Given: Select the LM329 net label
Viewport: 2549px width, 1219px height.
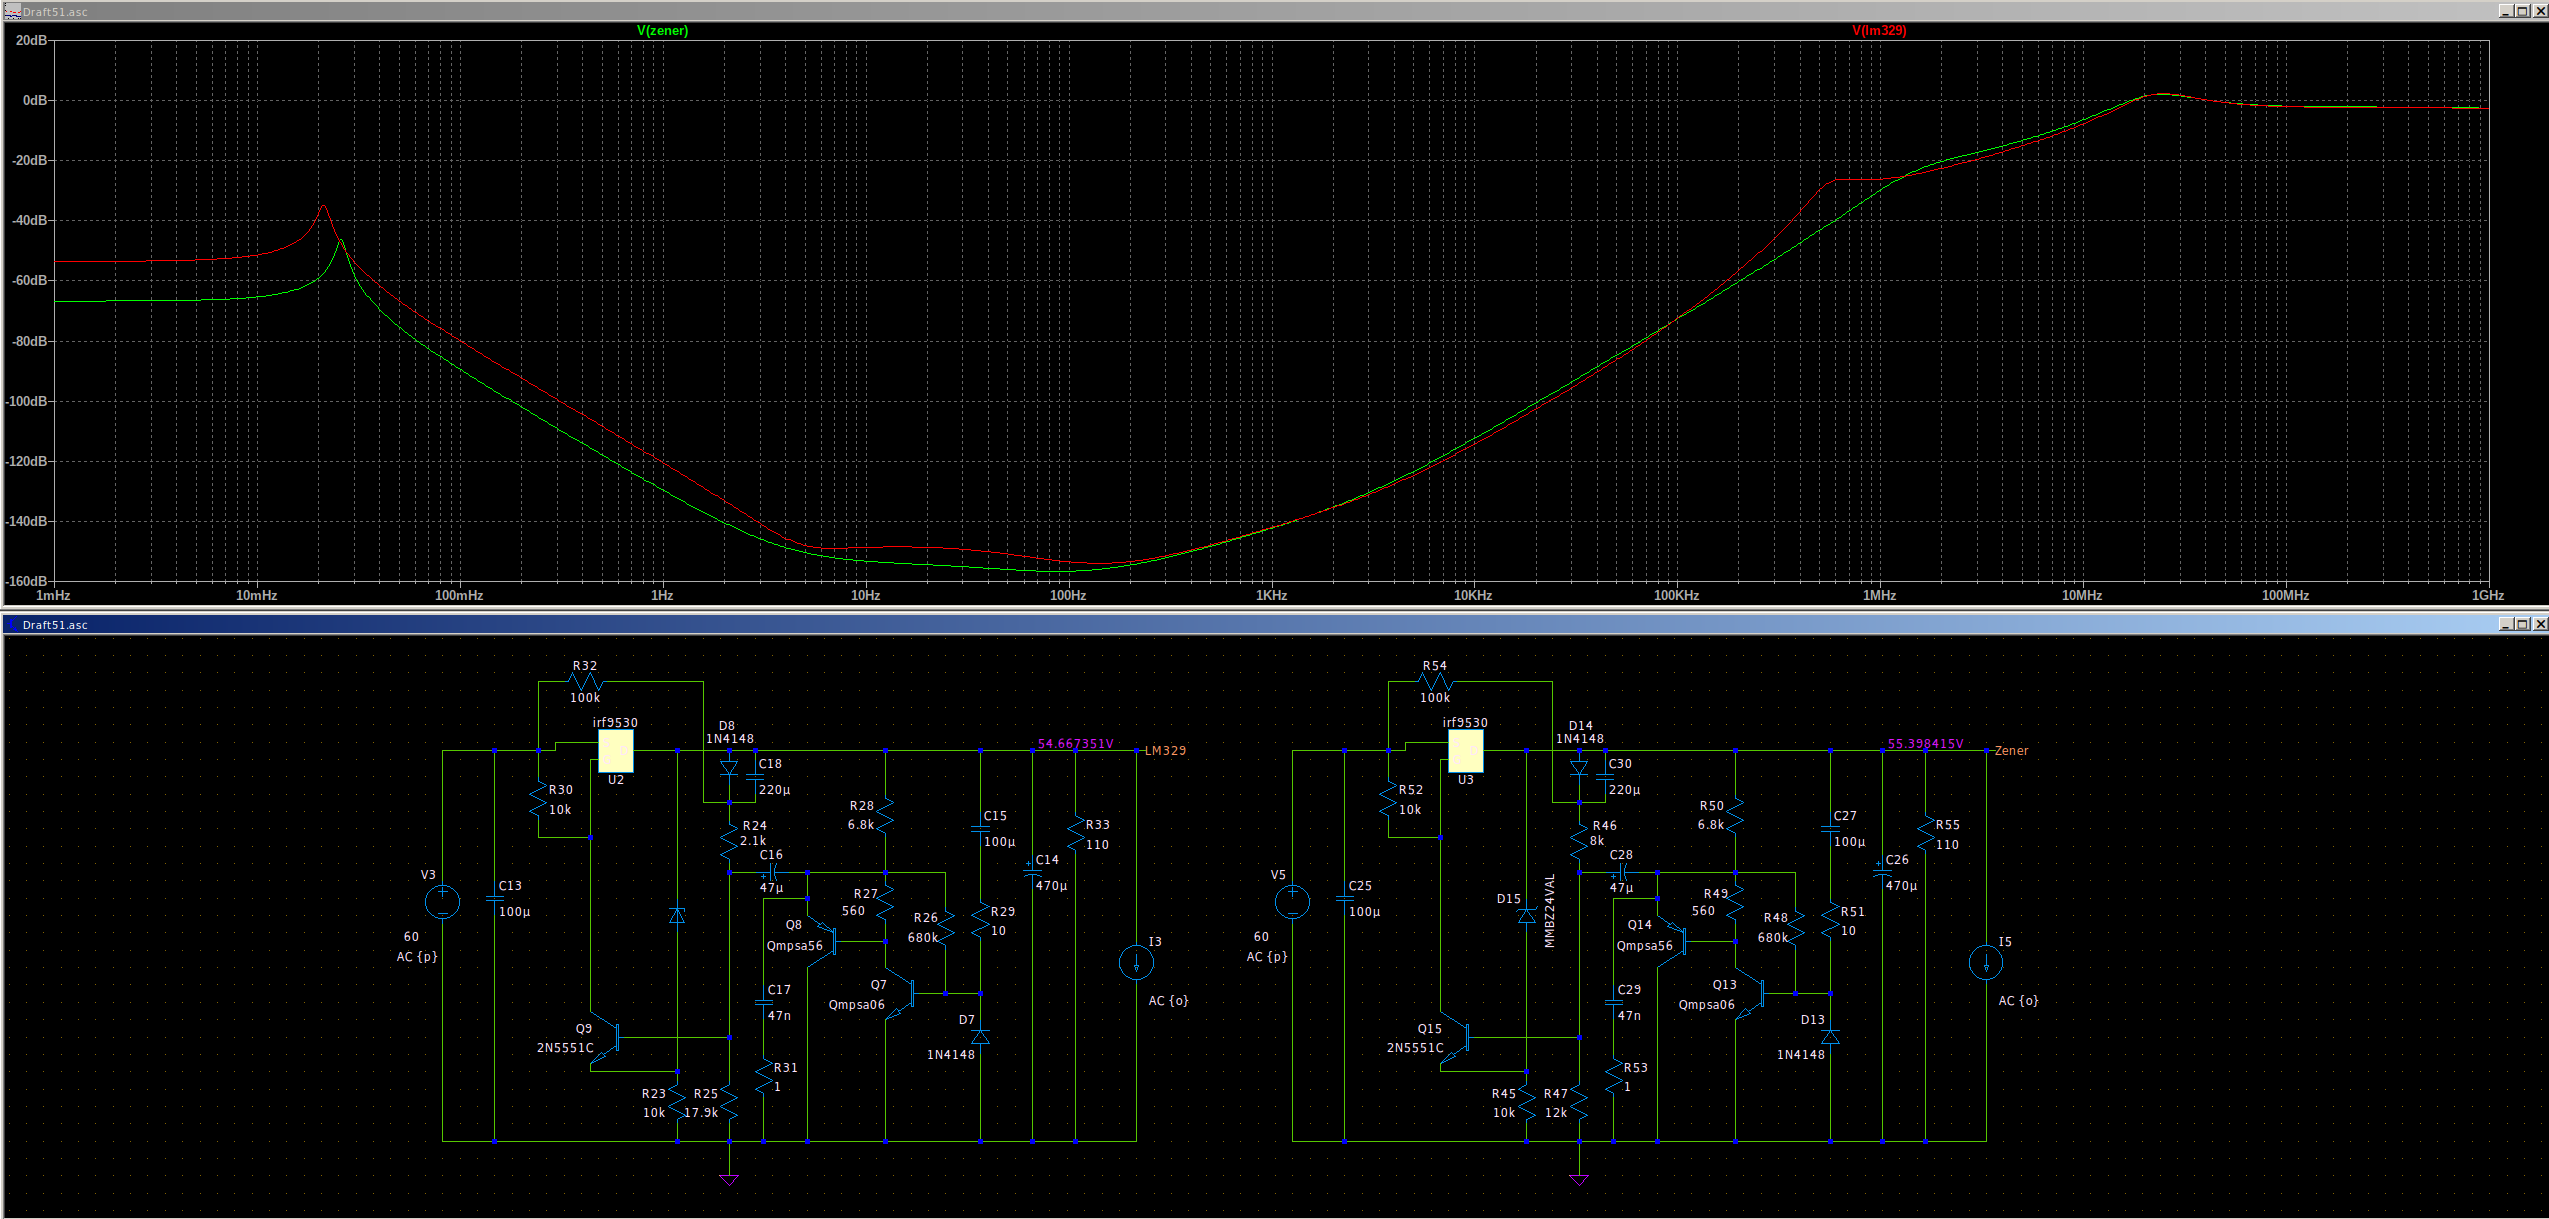Looking at the screenshot, I should click(x=1165, y=751).
